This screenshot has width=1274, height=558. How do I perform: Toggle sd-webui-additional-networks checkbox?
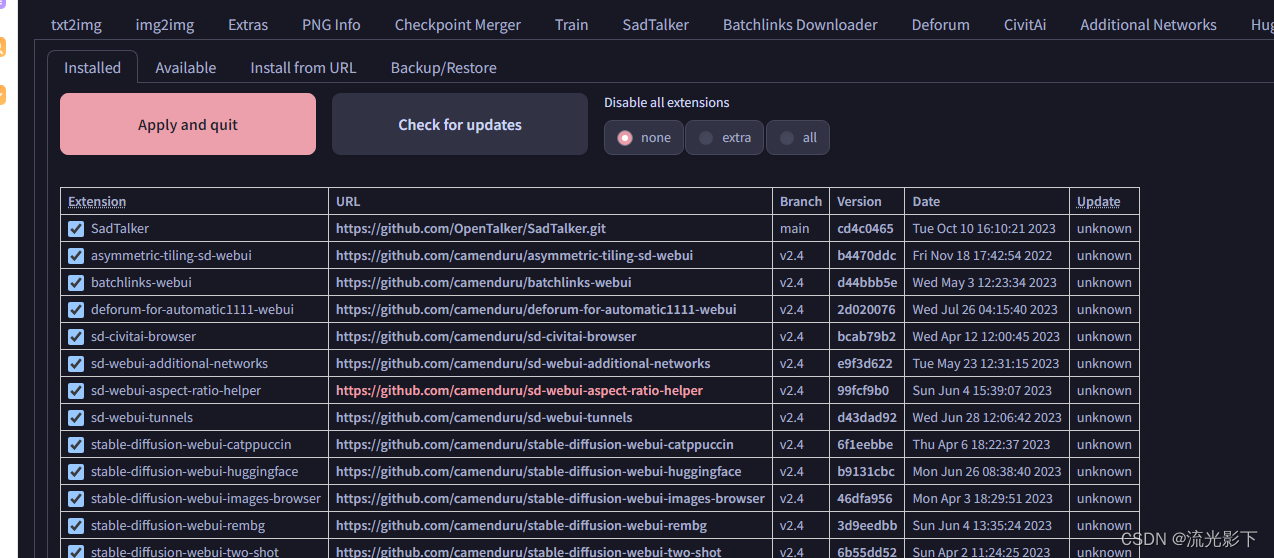pos(76,364)
